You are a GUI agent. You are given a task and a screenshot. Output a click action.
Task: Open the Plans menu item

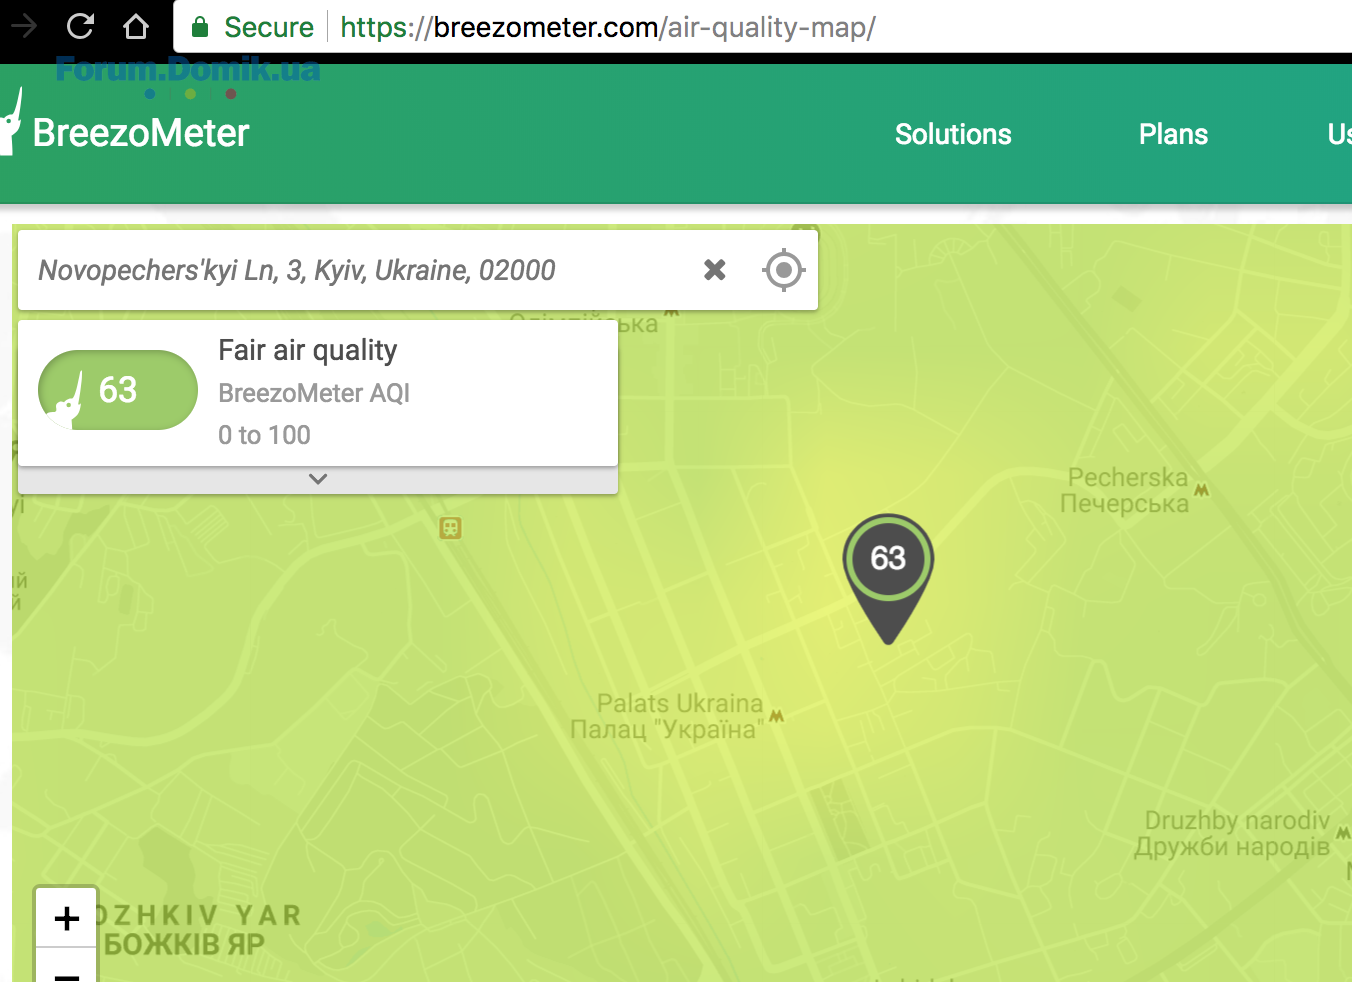coord(1173,134)
